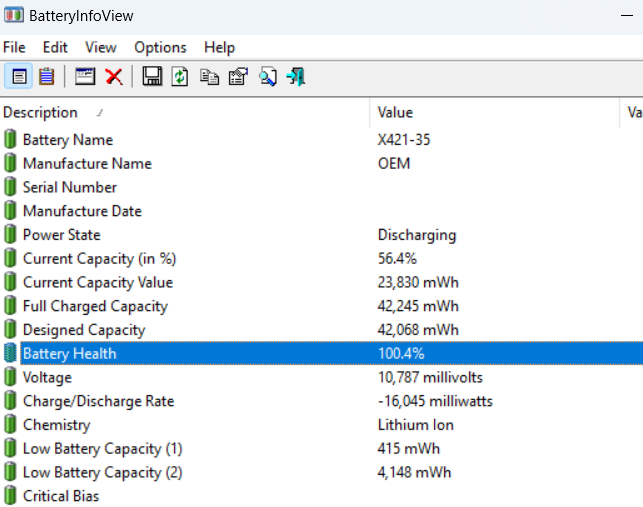The image size is (643, 507).
Task: Select the Battery Name row label
Action: pyautogui.click(x=68, y=140)
